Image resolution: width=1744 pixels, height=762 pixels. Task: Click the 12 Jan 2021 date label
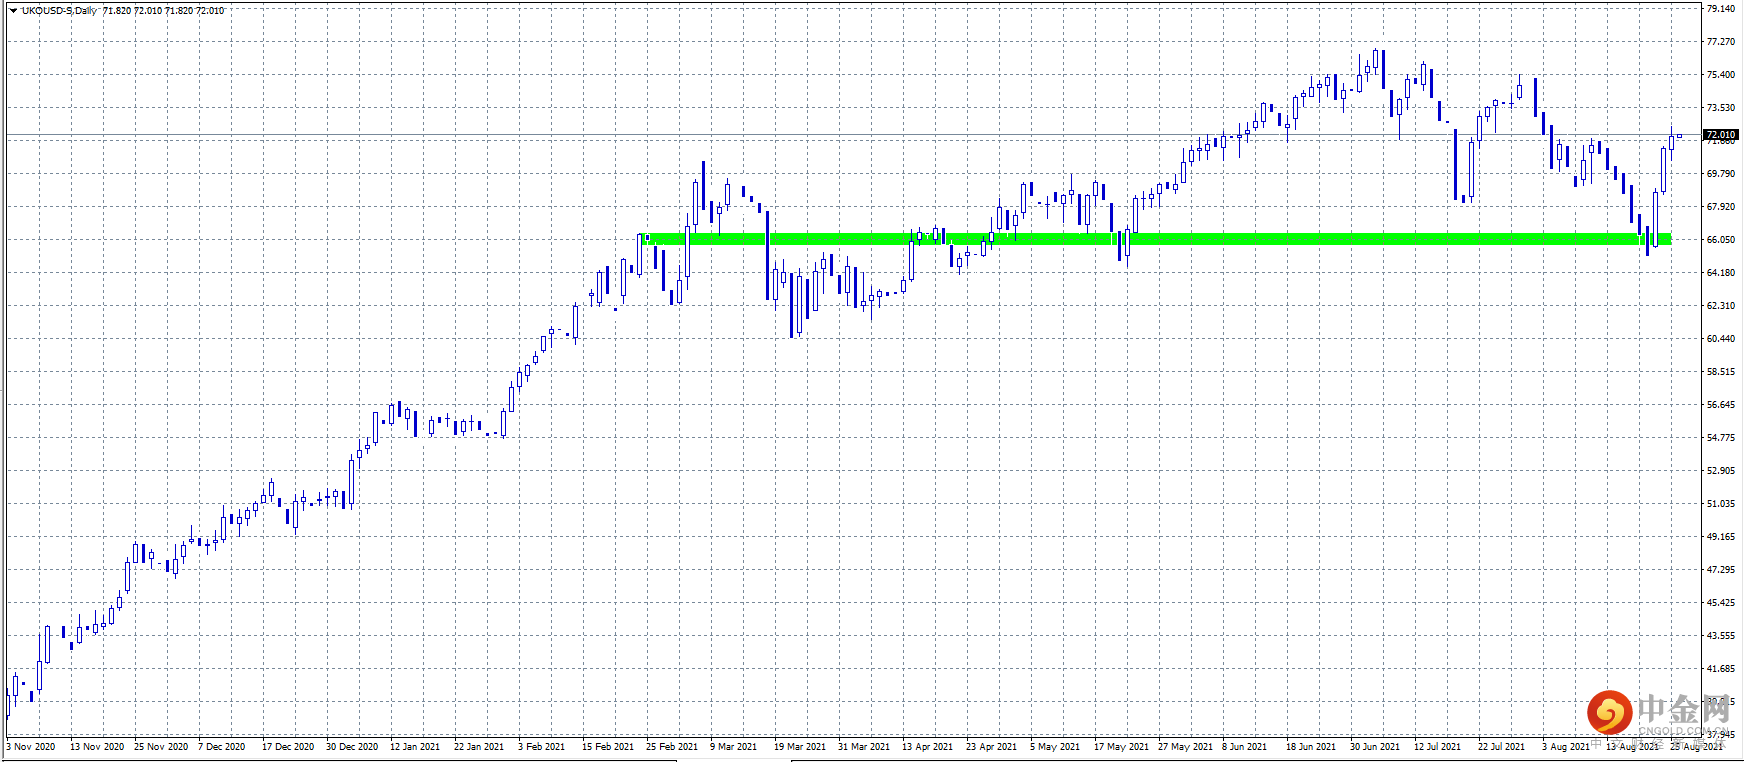click(x=415, y=746)
